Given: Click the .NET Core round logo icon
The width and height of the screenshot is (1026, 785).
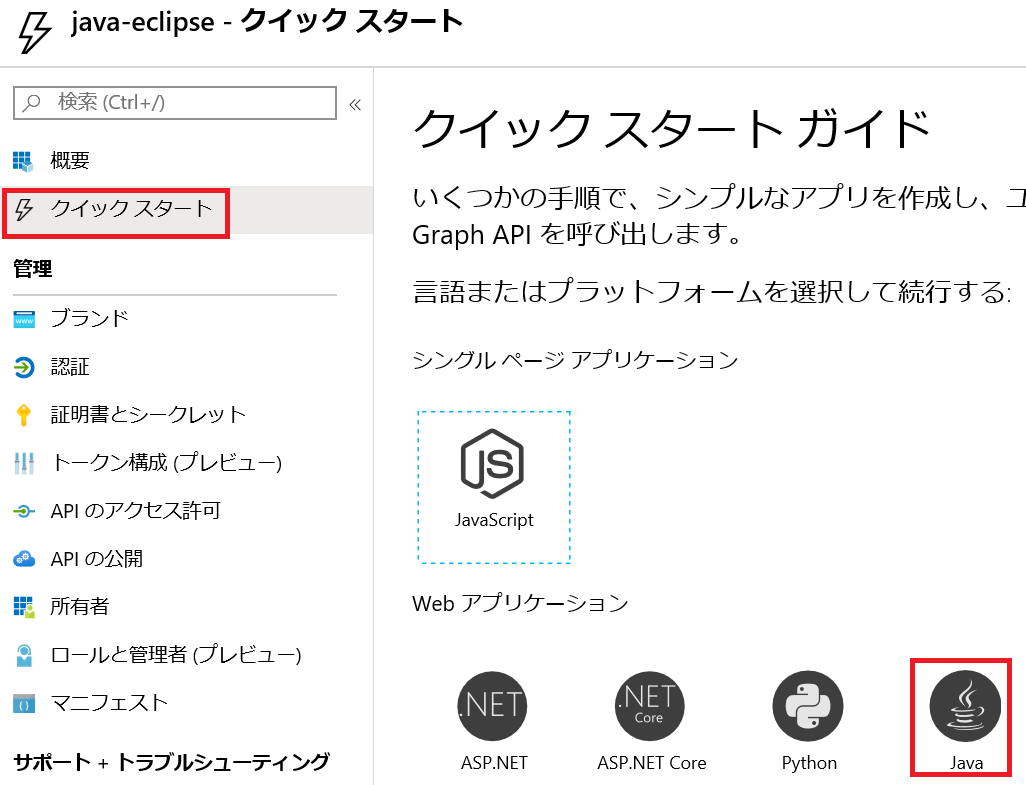Looking at the screenshot, I should point(650,706).
